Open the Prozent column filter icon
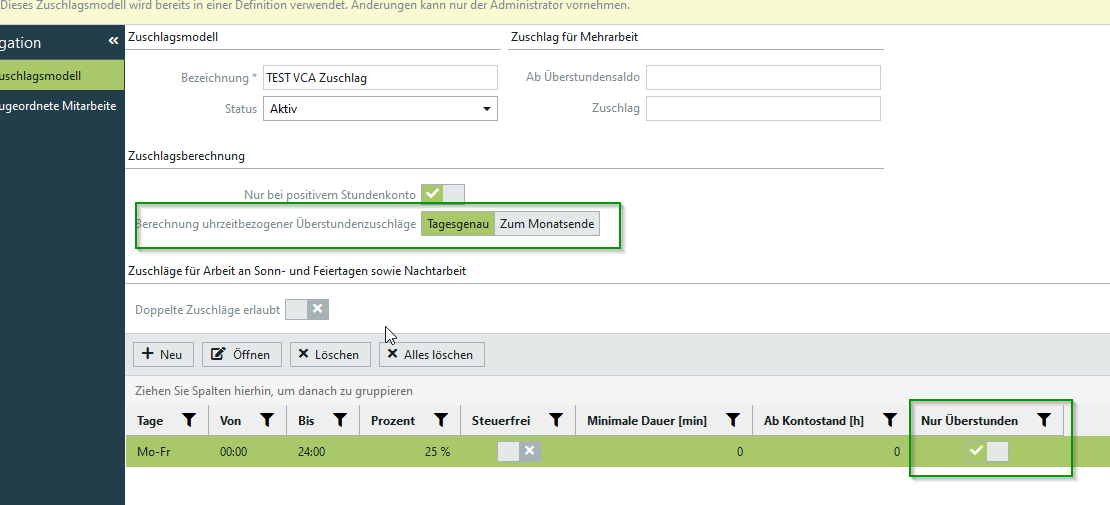Screen dimensions: 1110x505 pyautogui.click(x=440, y=421)
